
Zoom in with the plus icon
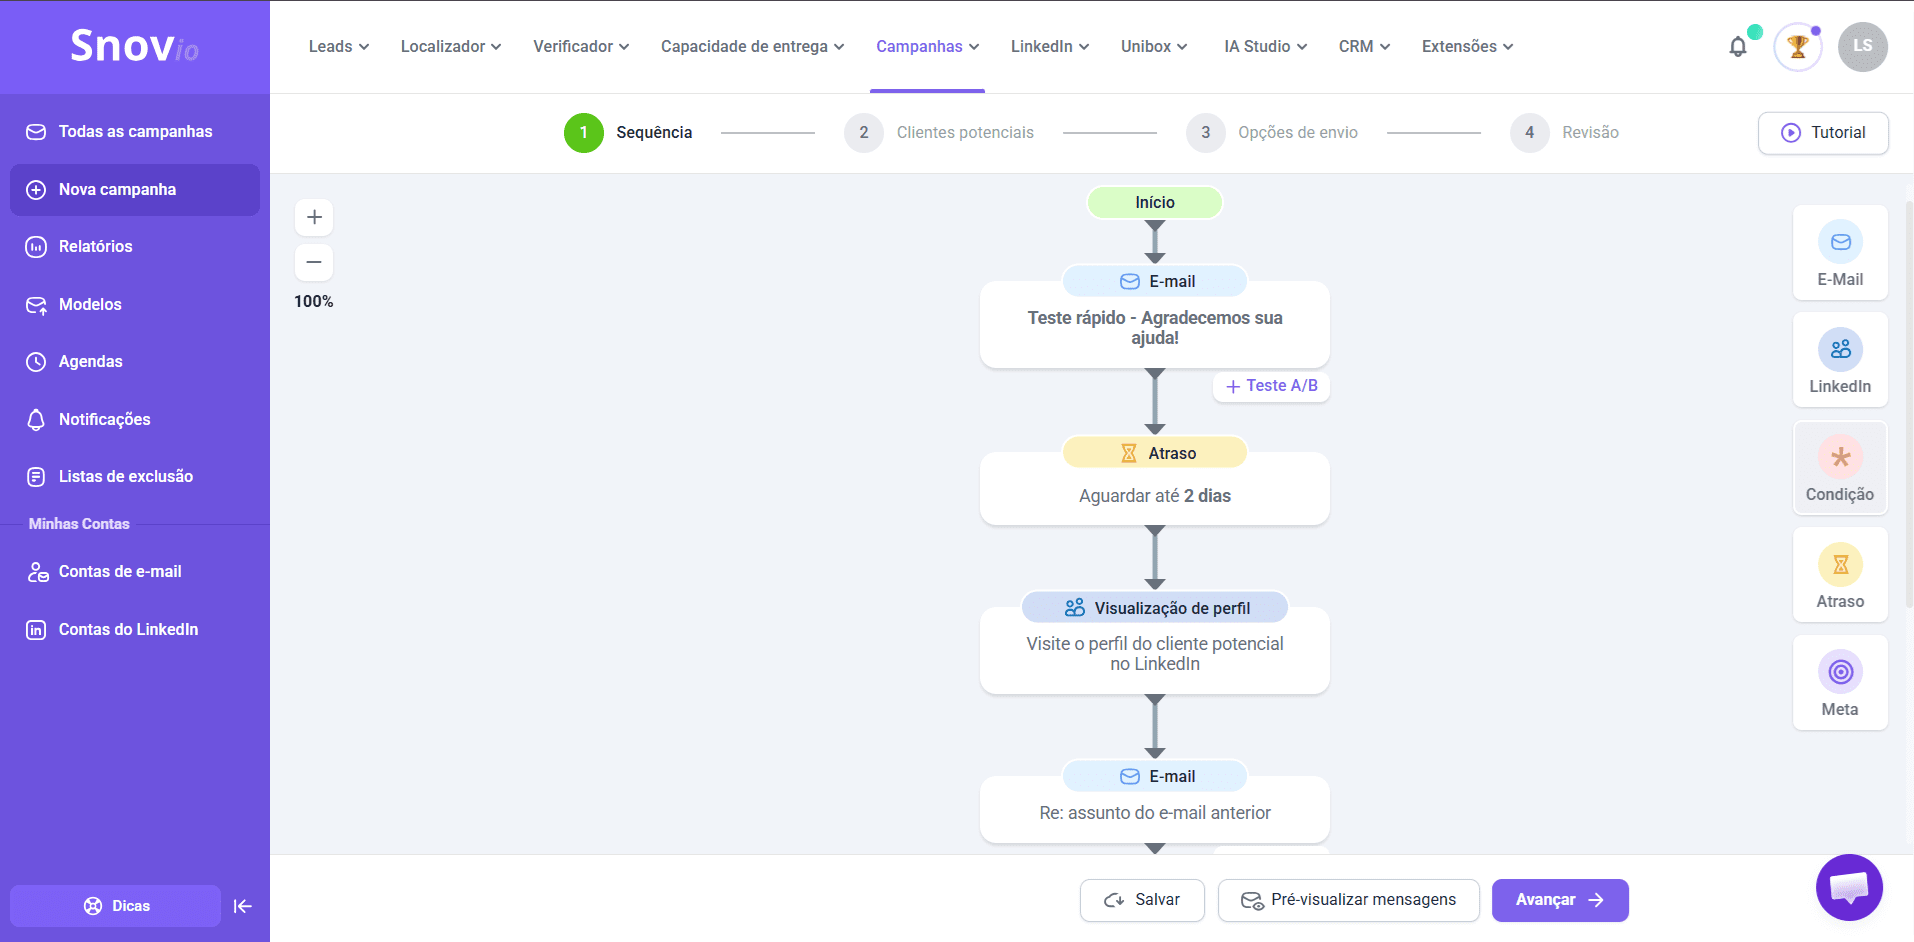pyautogui.click(x=314, y=217)
